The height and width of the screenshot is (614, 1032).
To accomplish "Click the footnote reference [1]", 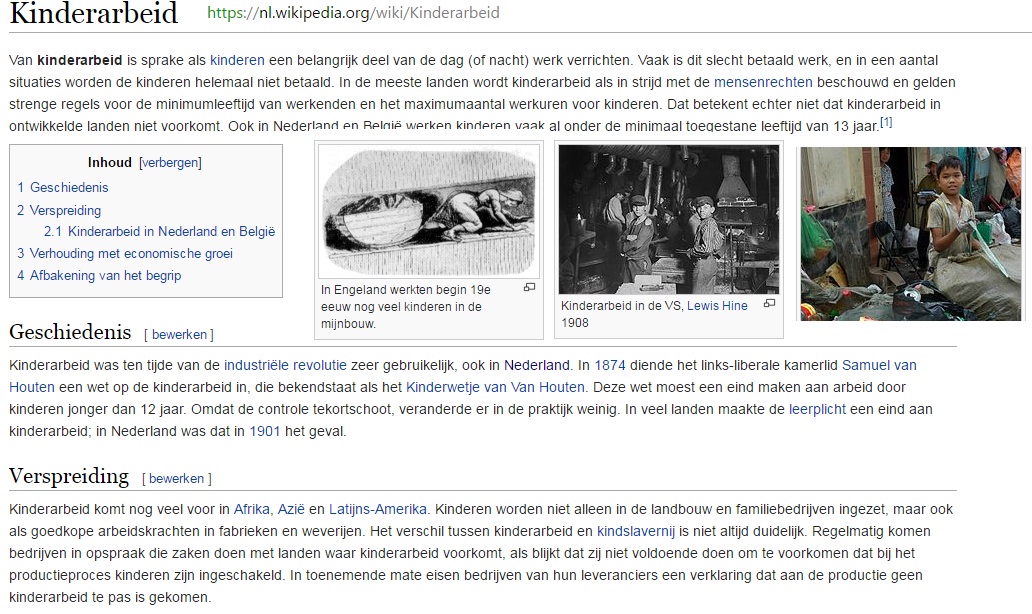I will click(886, 123).
